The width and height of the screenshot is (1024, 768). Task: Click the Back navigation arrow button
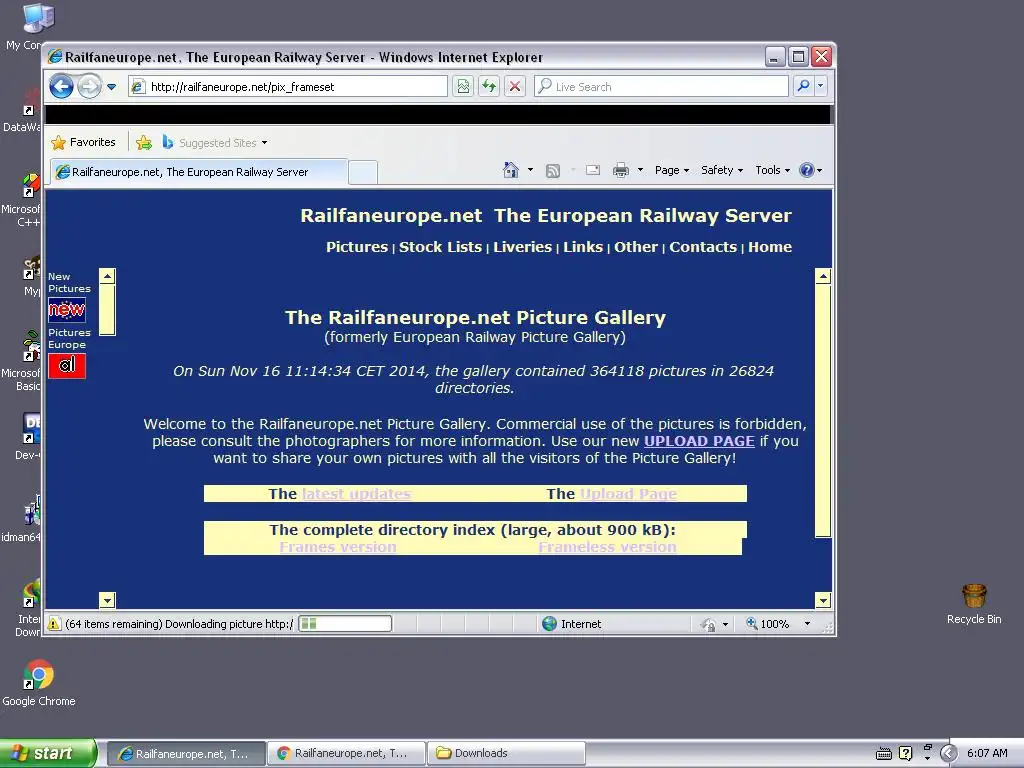[61, 86]
